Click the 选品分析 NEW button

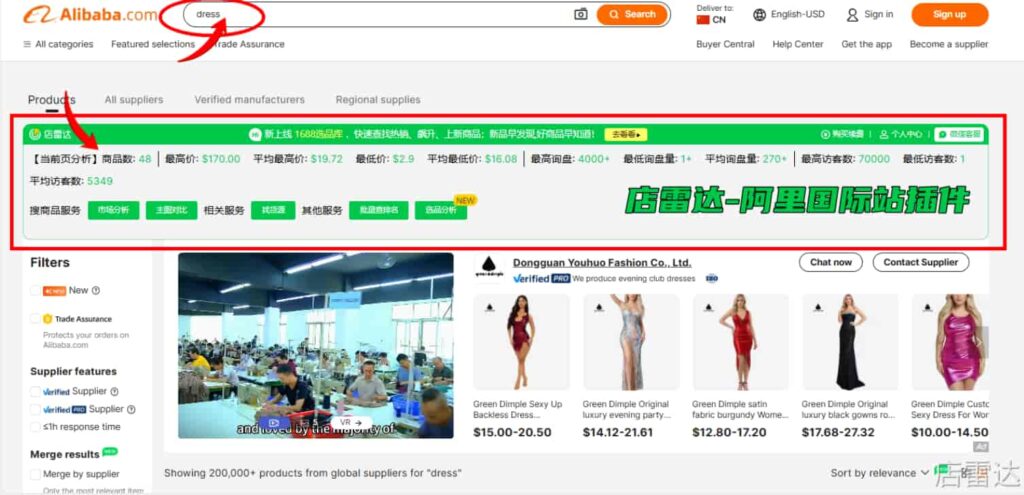pos(441,210)
